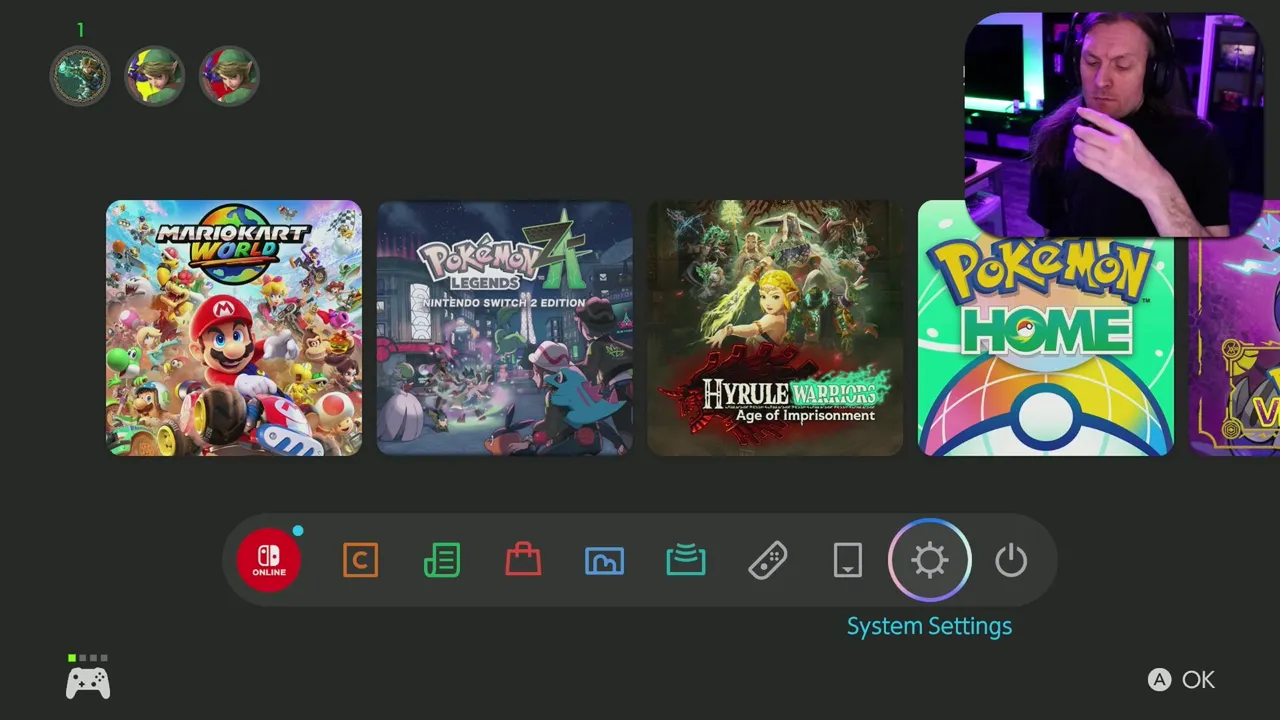
Task: Click the controller status icon bottom-left
Action: (88, 678)
